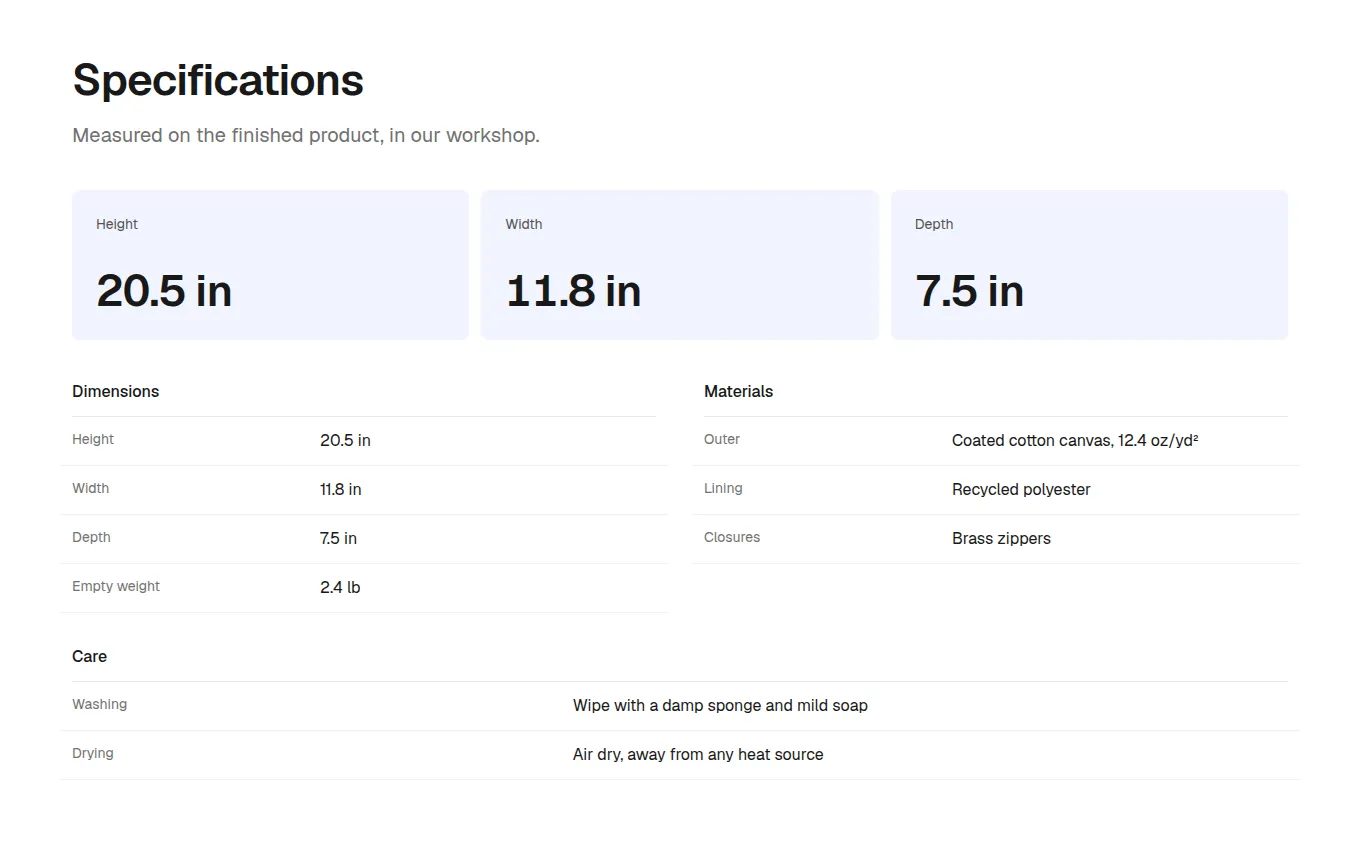The height and width of the screenshot is (850, 1360).
Task: Click the "Height" label inside the highlighted card
Action: click(x=117, y=224)
